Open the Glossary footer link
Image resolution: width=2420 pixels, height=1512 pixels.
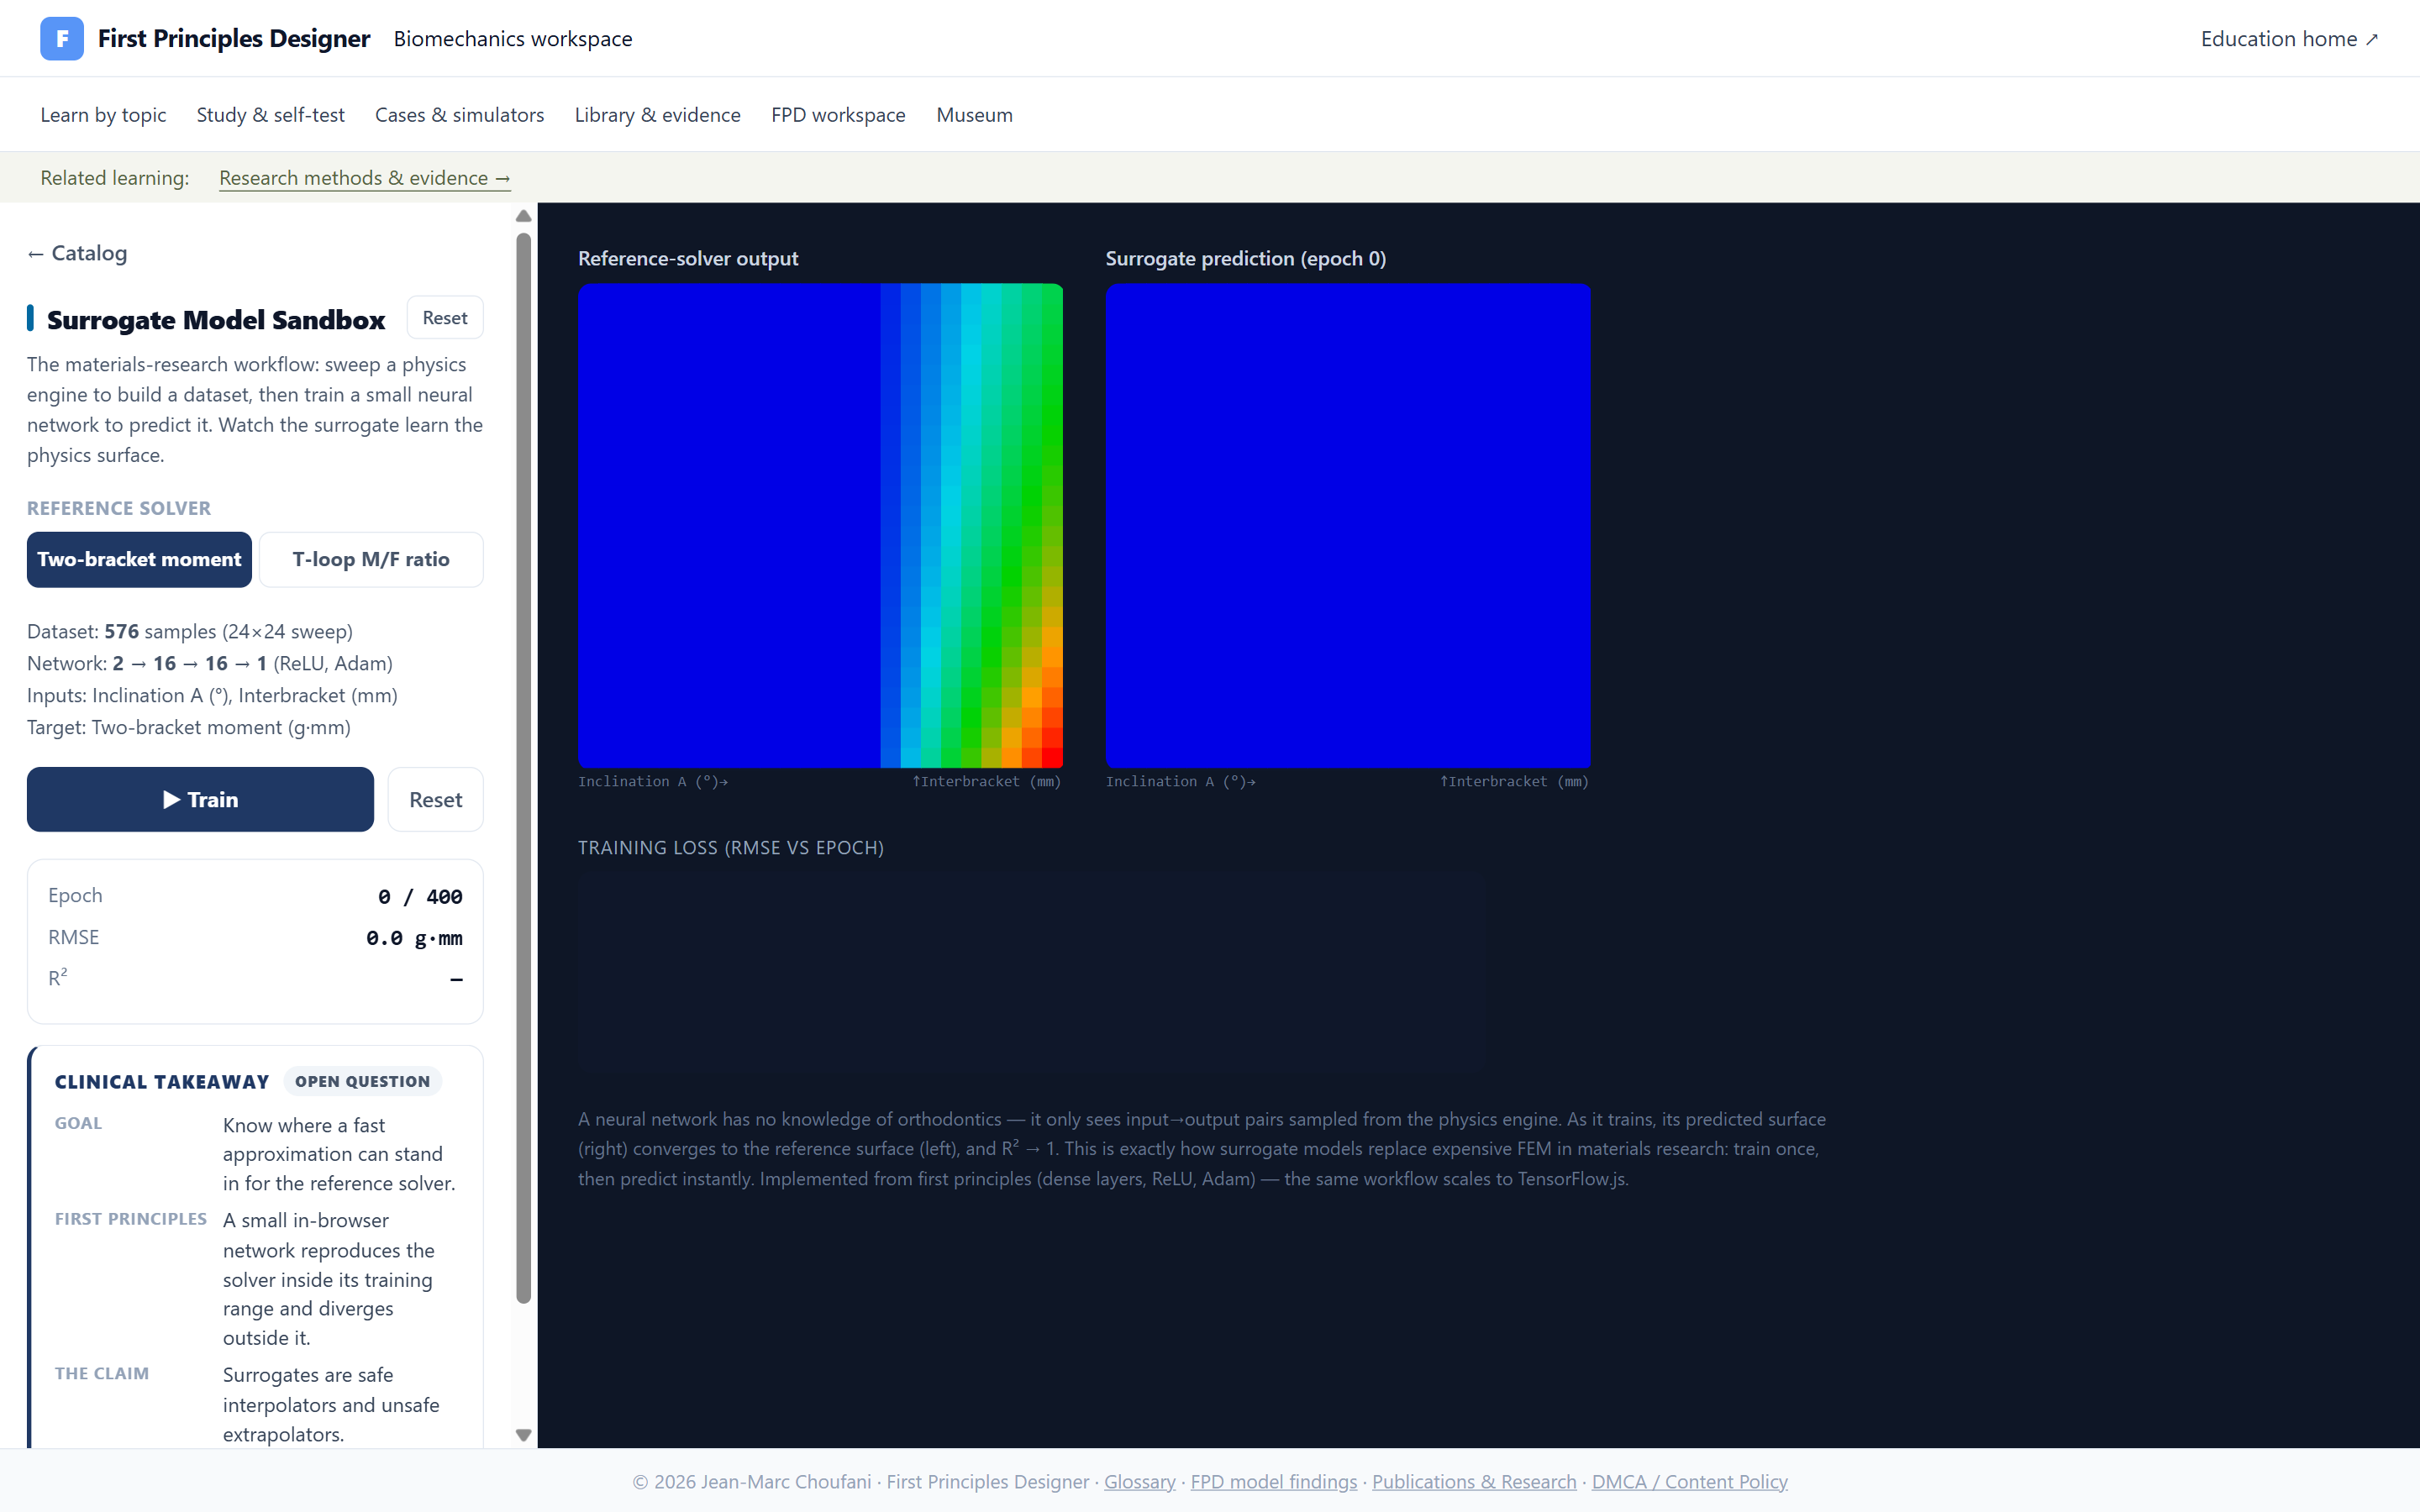tap(1139, 1481)
